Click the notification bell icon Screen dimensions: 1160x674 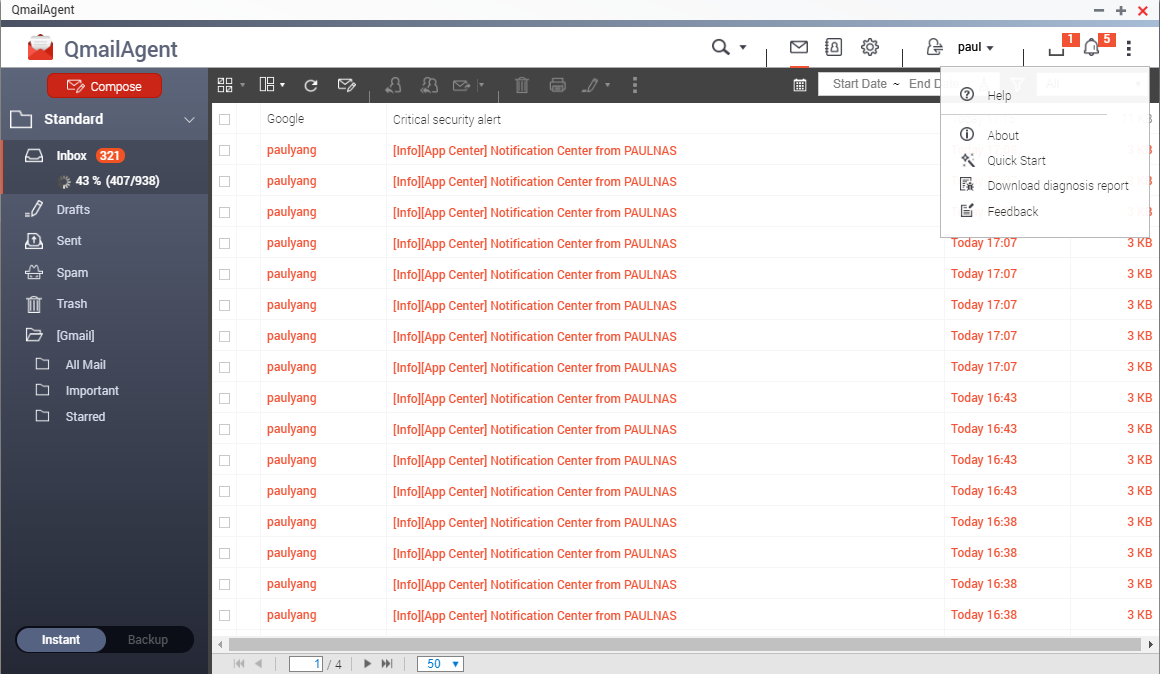1091,48
